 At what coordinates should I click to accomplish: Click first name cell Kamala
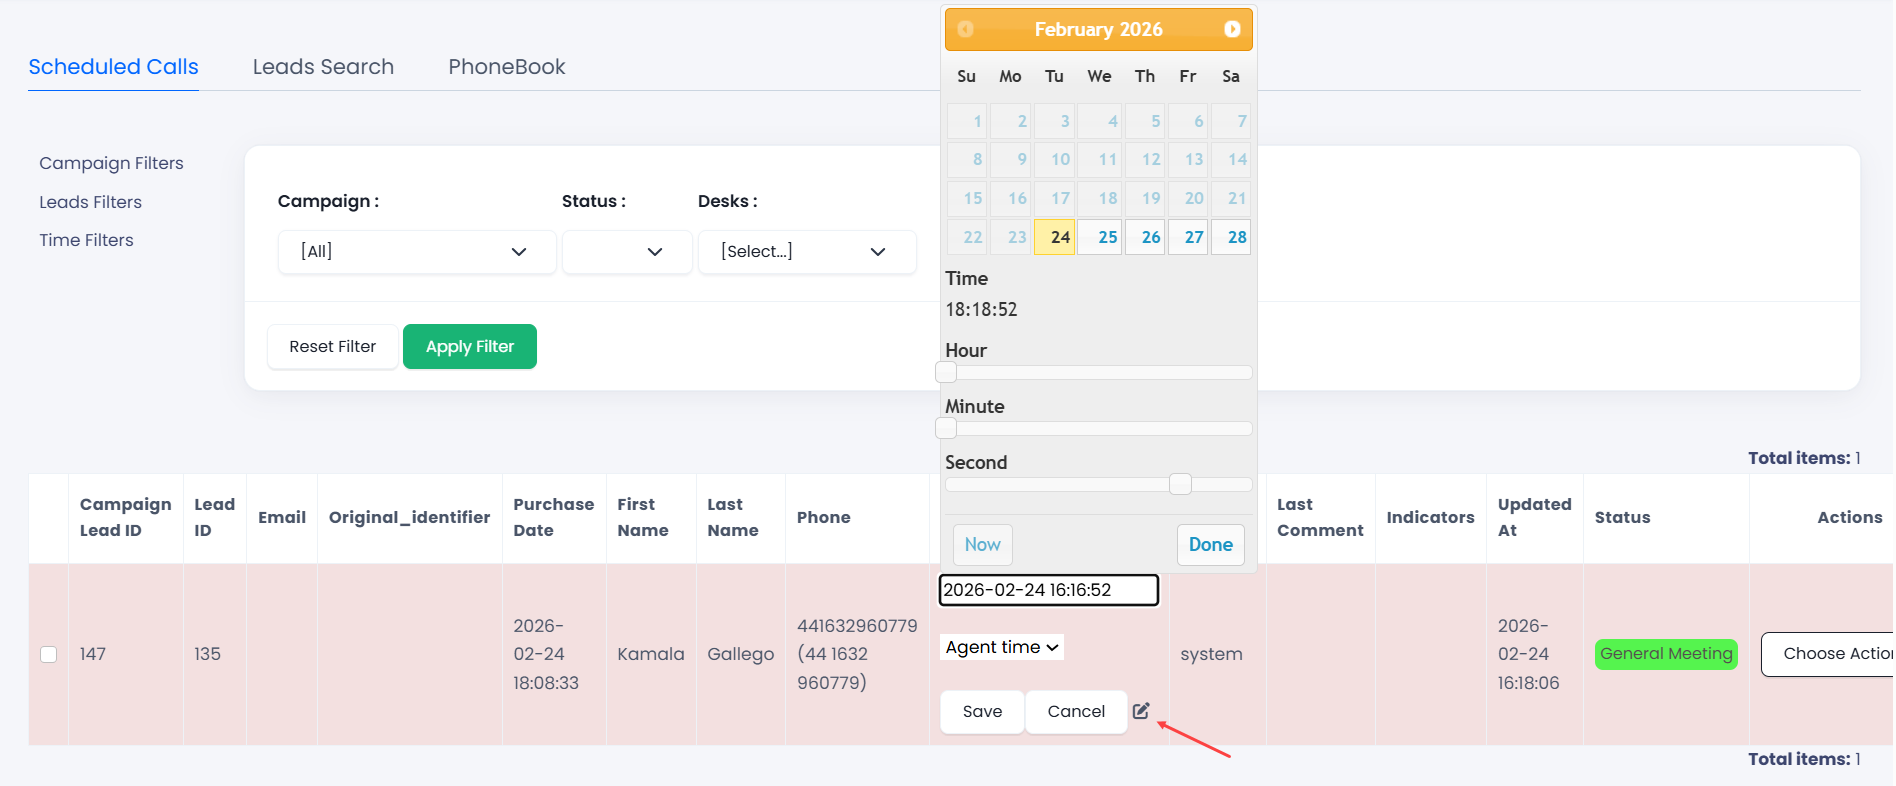point(651,654)
